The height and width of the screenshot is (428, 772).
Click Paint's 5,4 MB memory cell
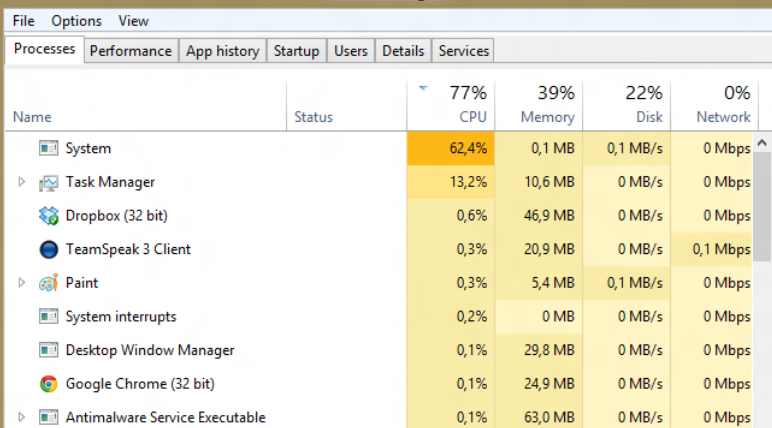(x=539, y=283)
